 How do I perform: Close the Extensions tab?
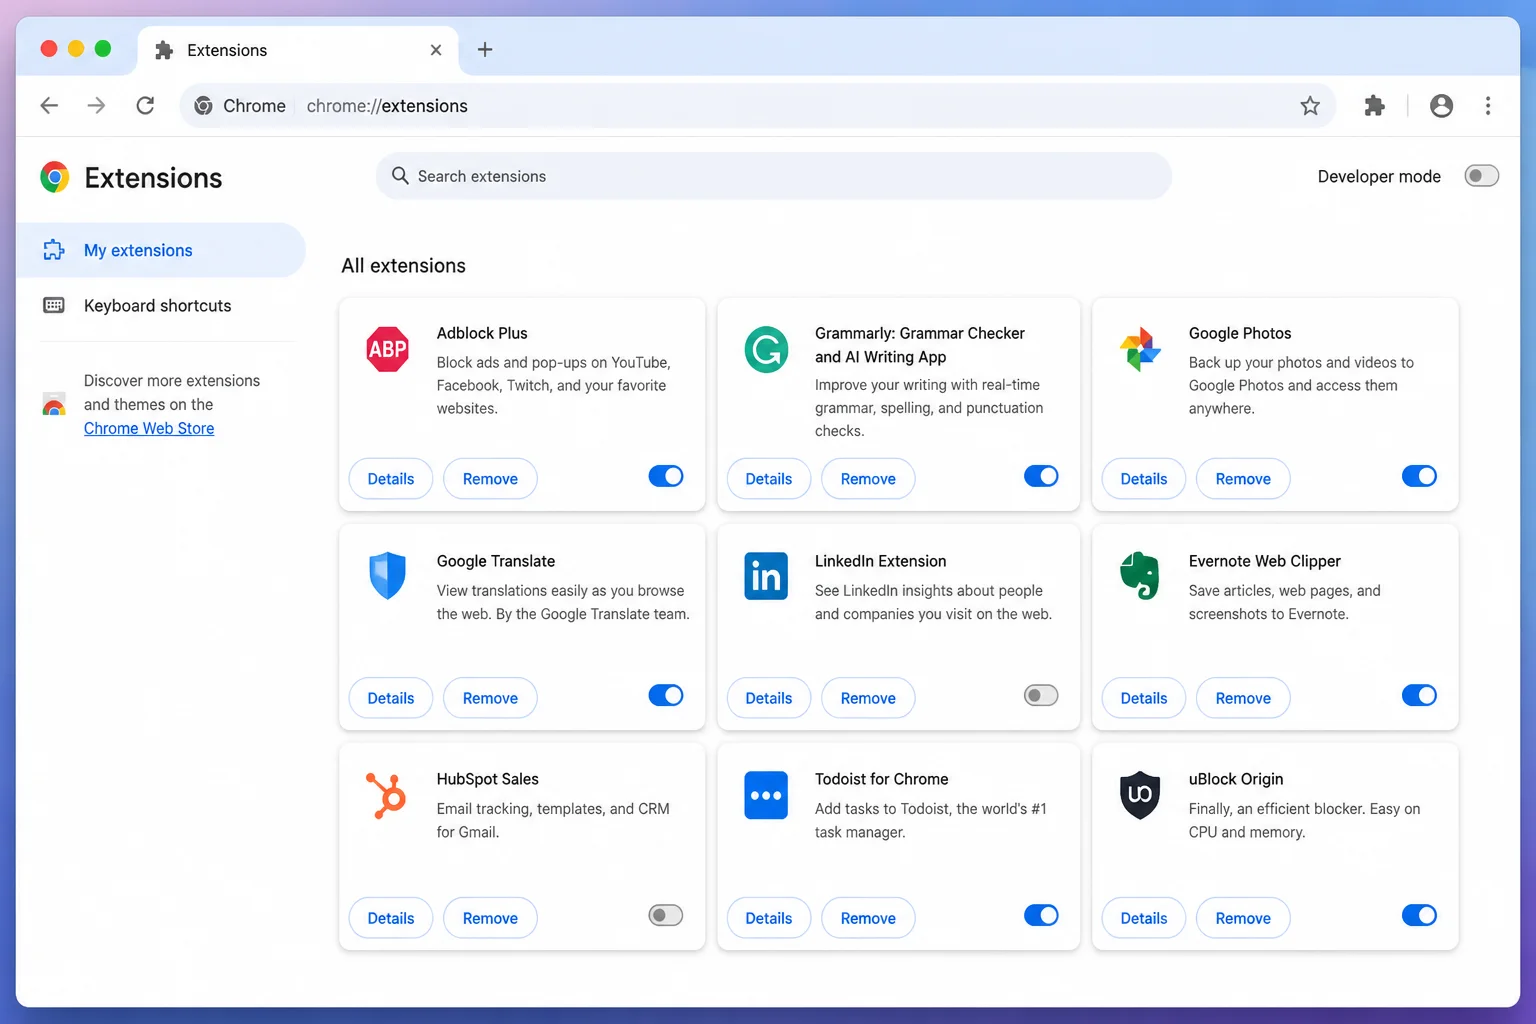[x=436, y=50]
